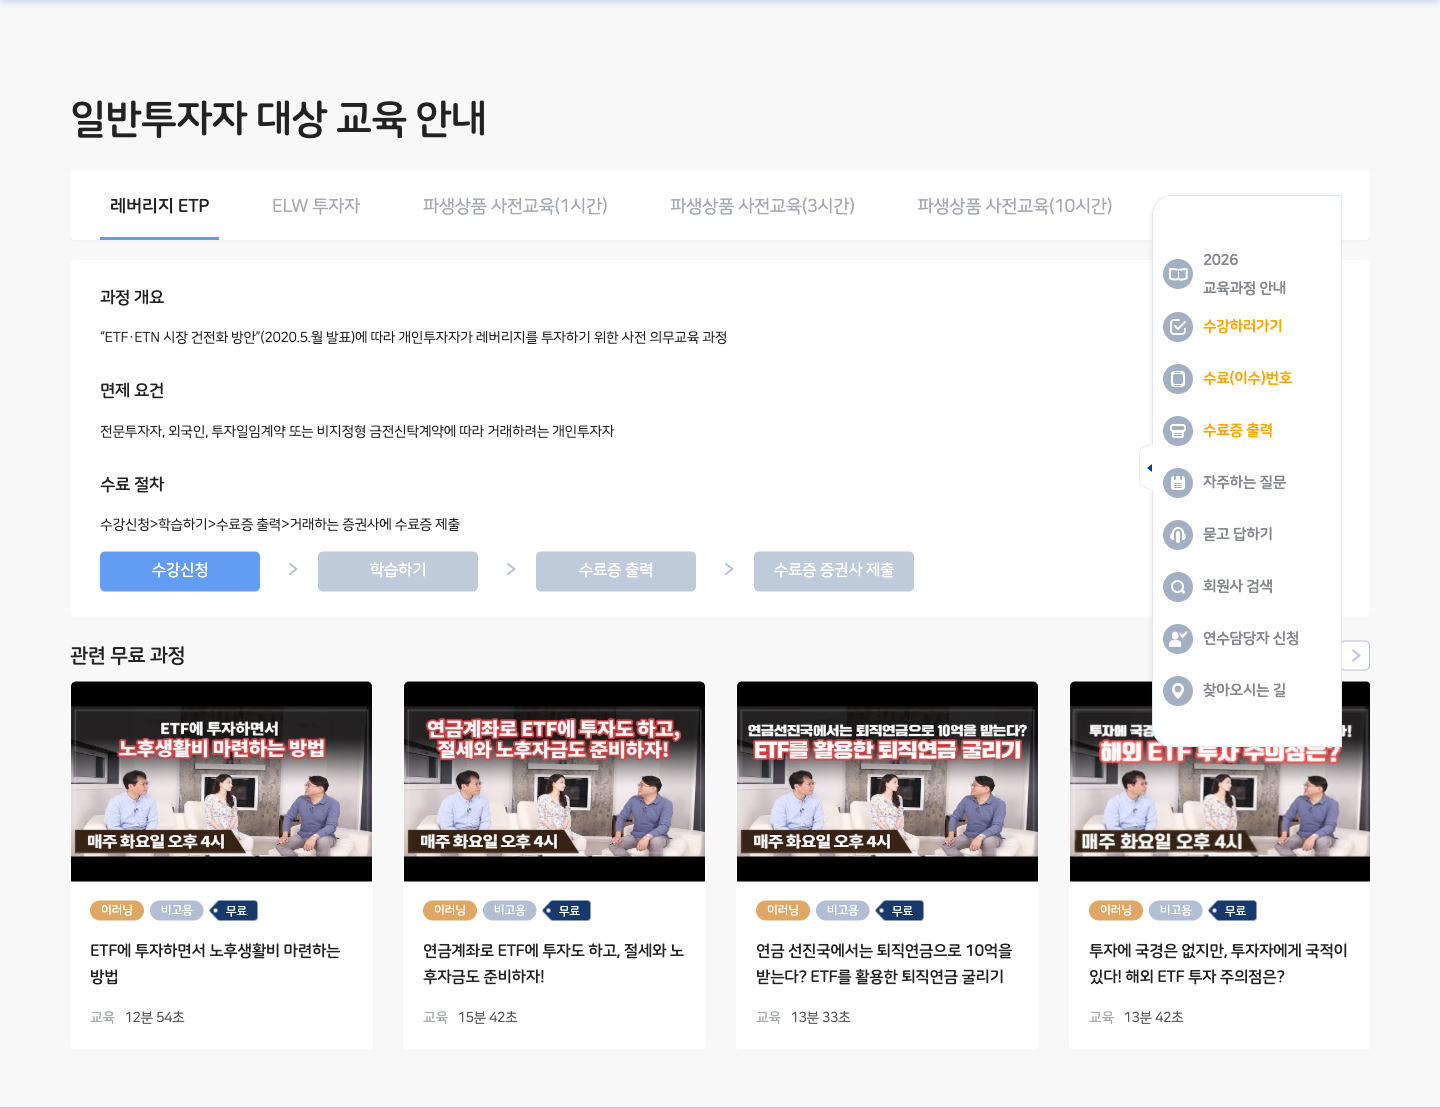Click the blue 수강신청 button
Image resolution: width=1440 pixels, height=1108 pixels.
[180, 571]
